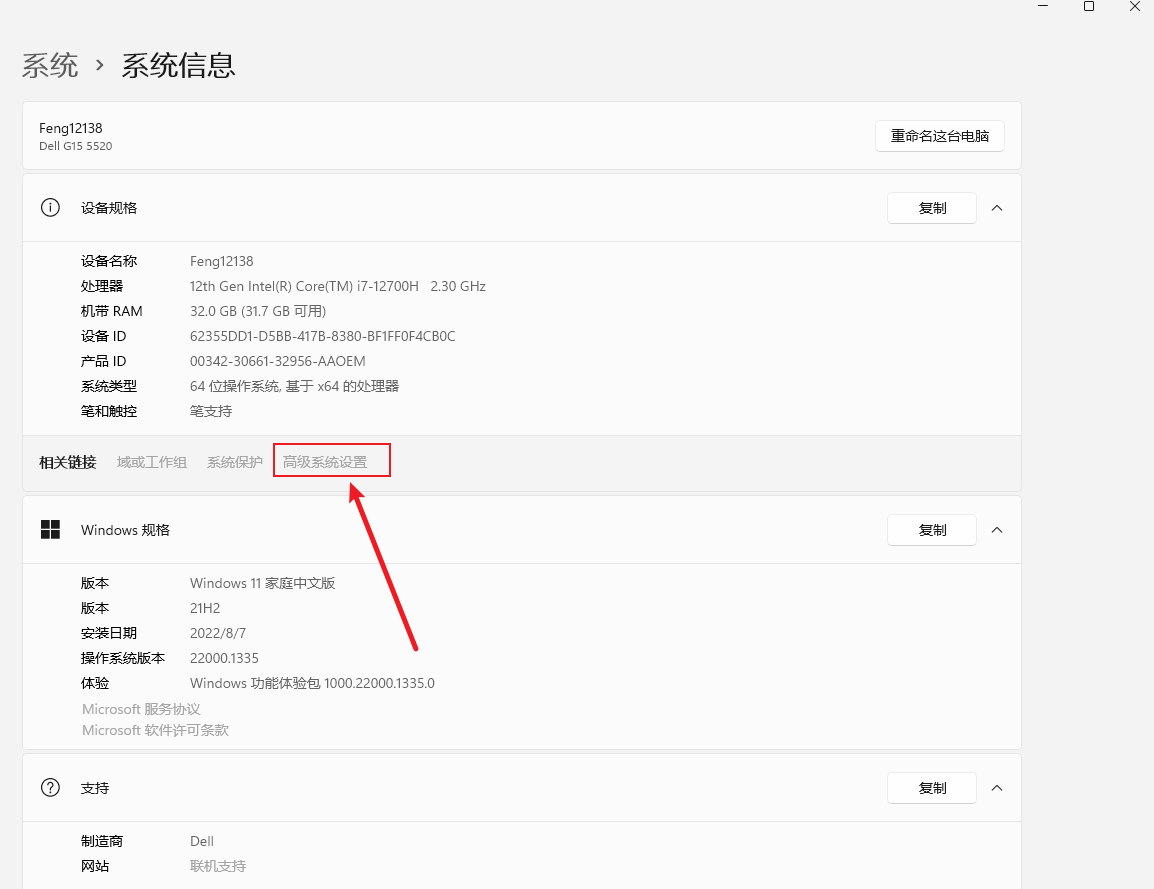The image size is (1154, 889).
Task: Select system type 64 位操作系统 text
Action: coord(294,386)
